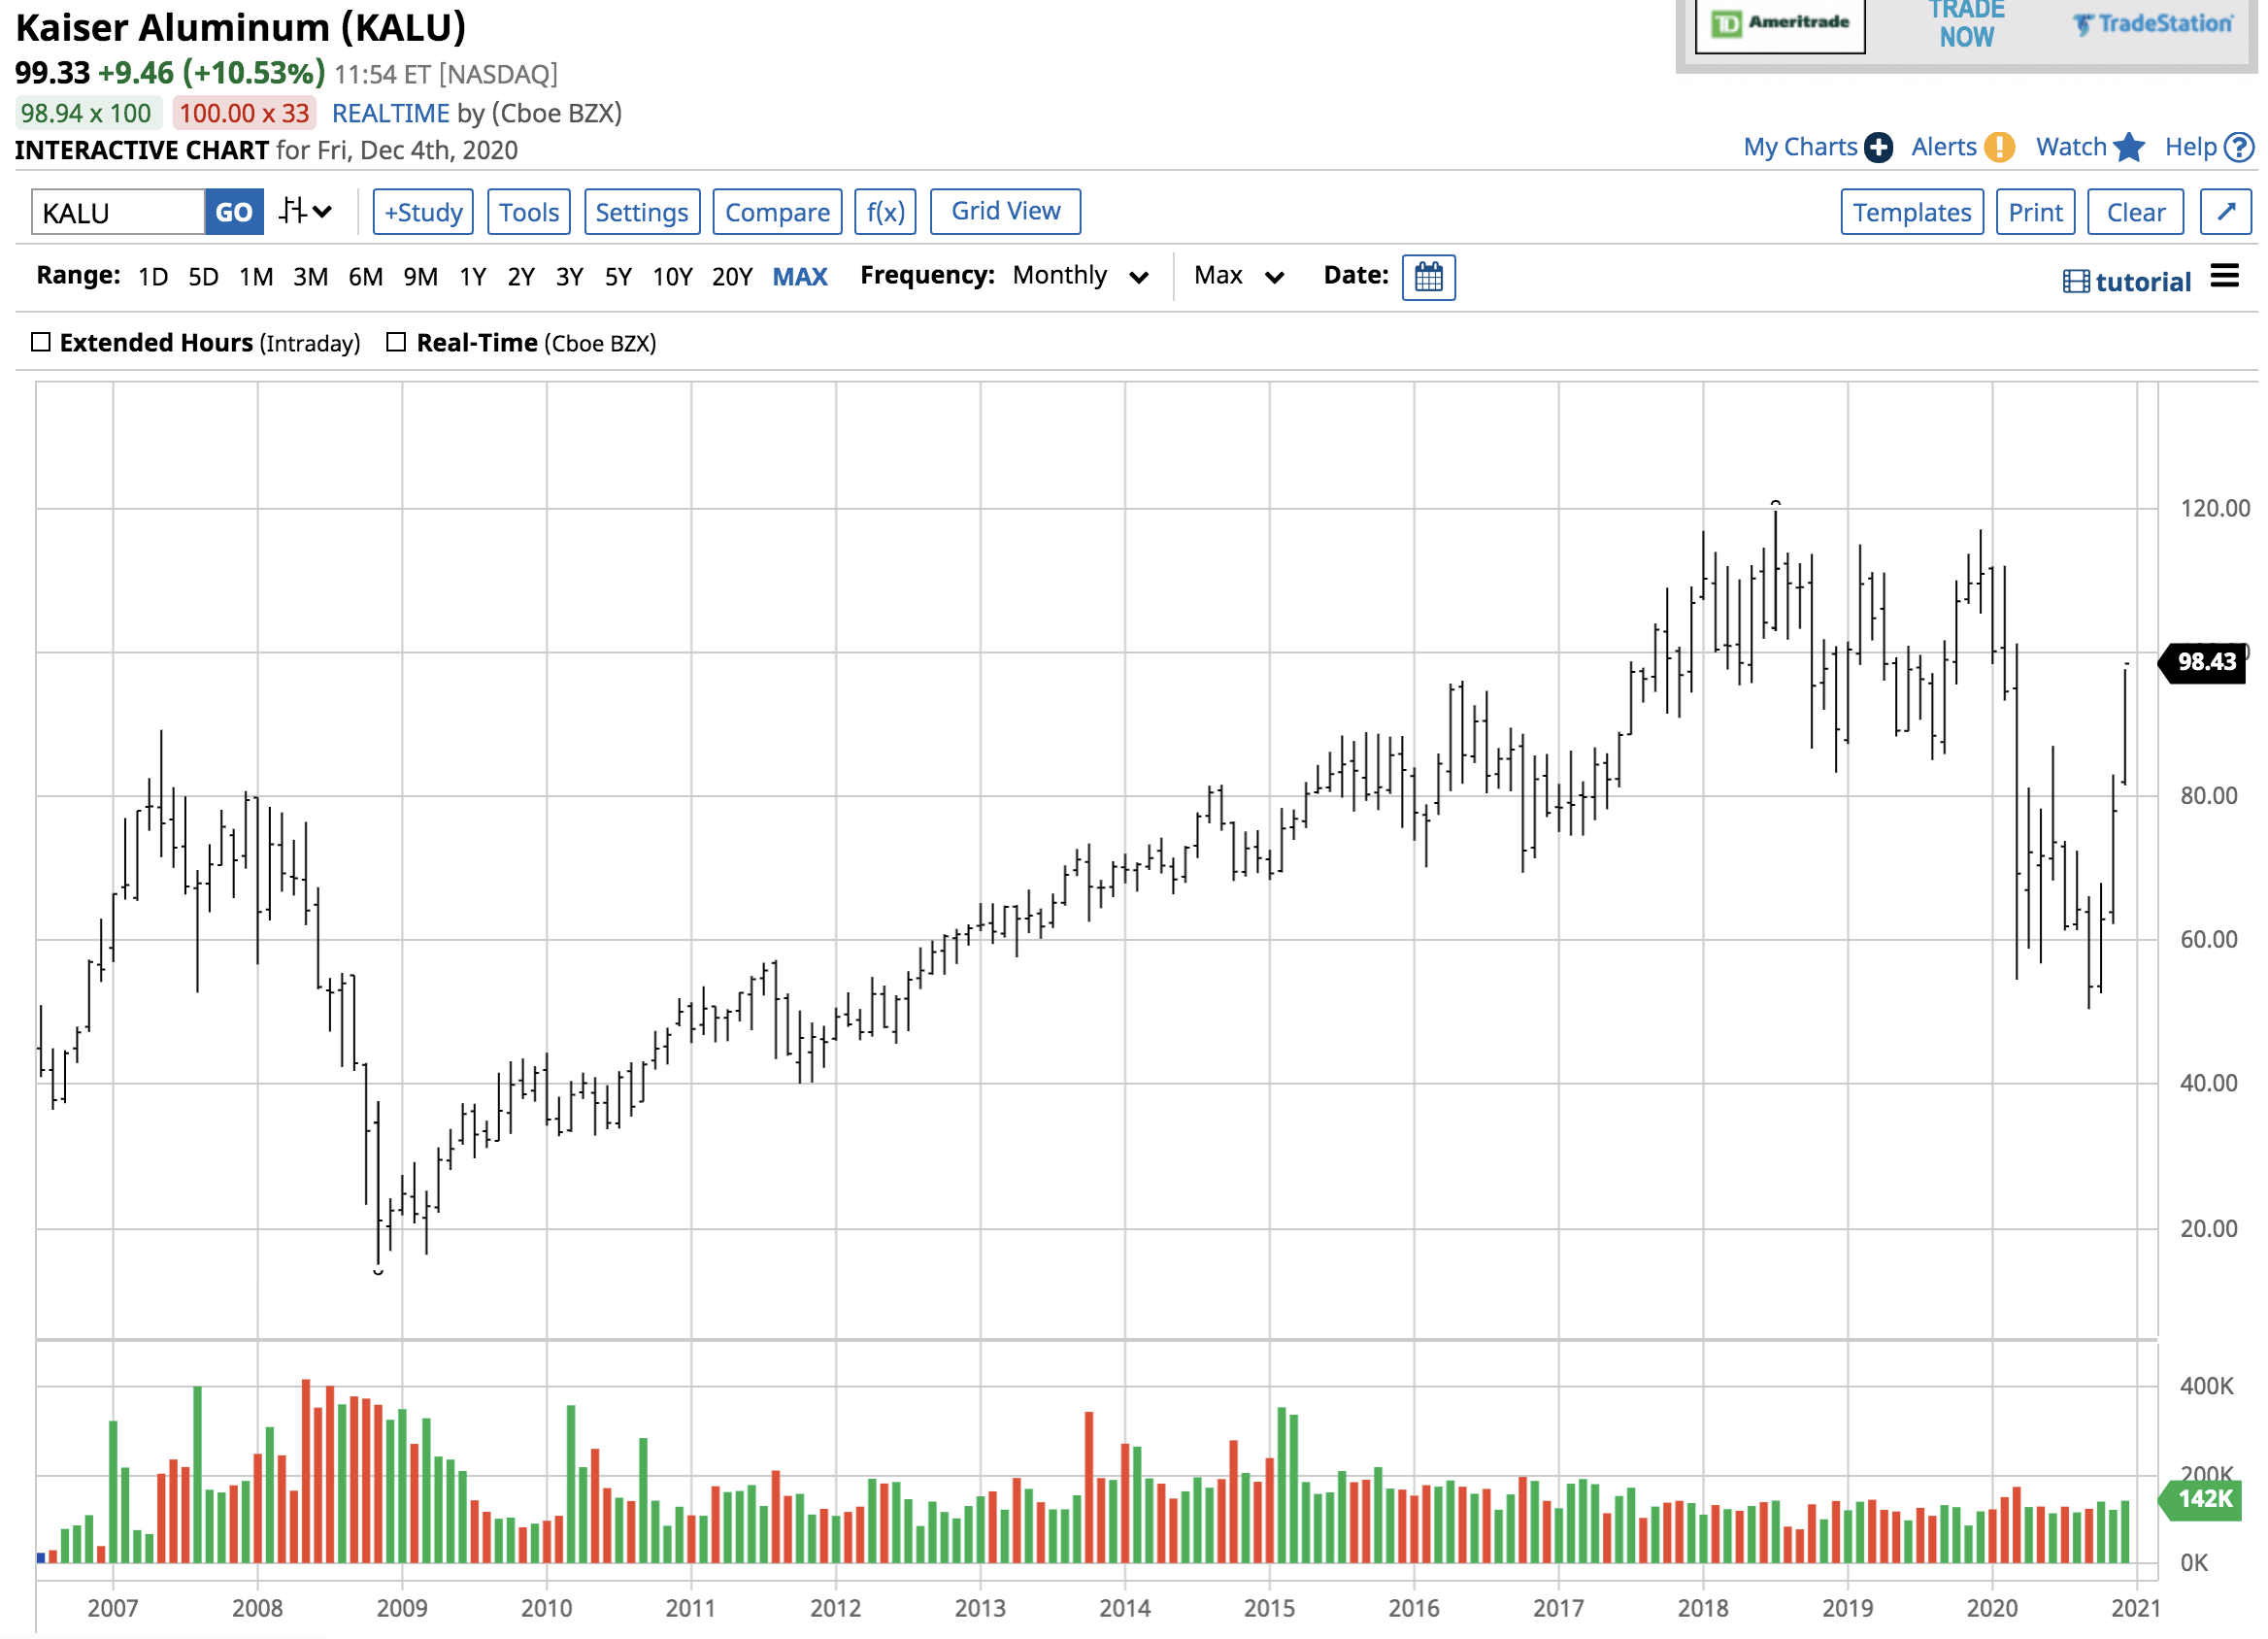
Task: Click the Compare button
Action: click(777, 212)
